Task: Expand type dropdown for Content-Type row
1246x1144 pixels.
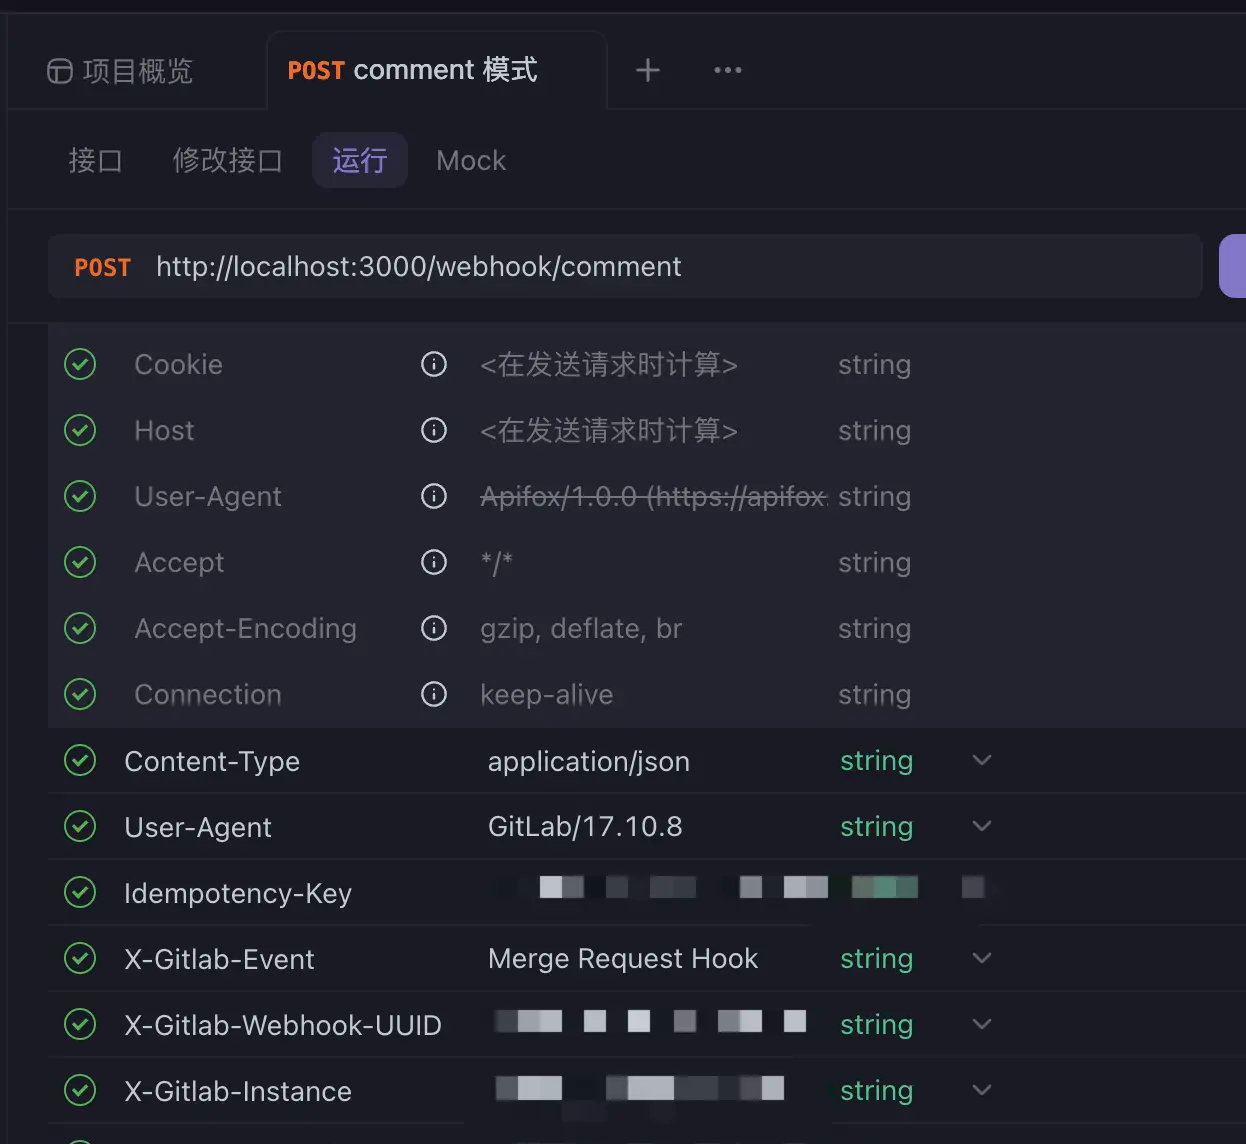Action: pyautogui.click(x=982, y=760)
